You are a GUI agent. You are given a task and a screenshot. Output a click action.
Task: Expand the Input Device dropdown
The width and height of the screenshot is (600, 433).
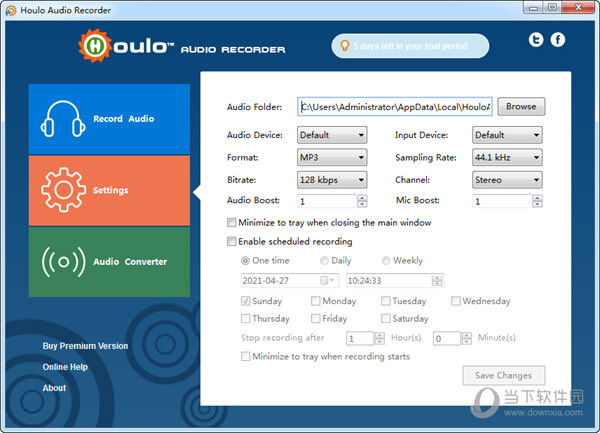507,135
